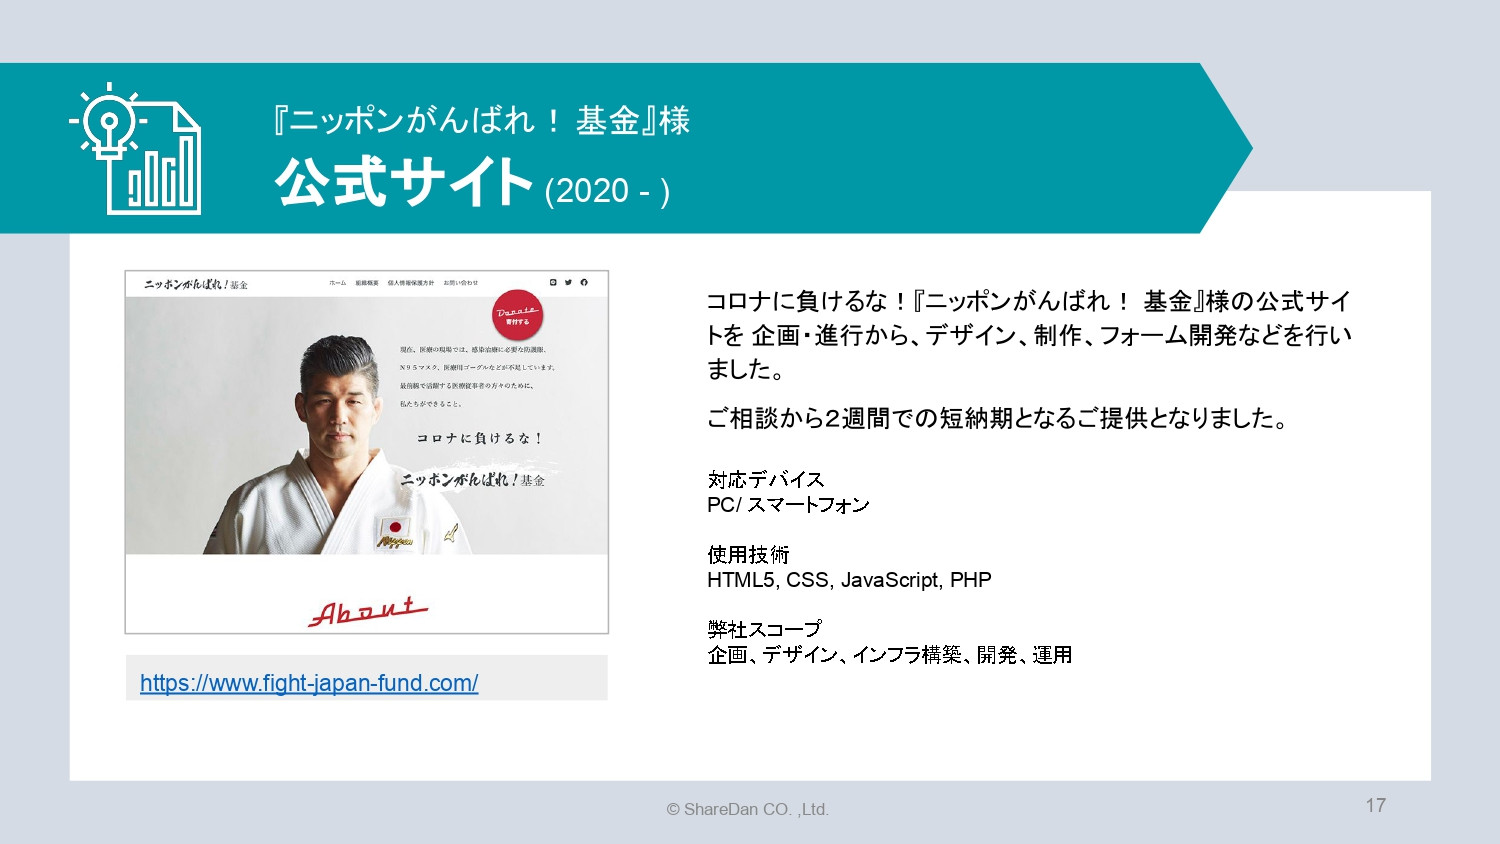
Task: Click the camera-style social icon farthest left
Action: [552, 281]
